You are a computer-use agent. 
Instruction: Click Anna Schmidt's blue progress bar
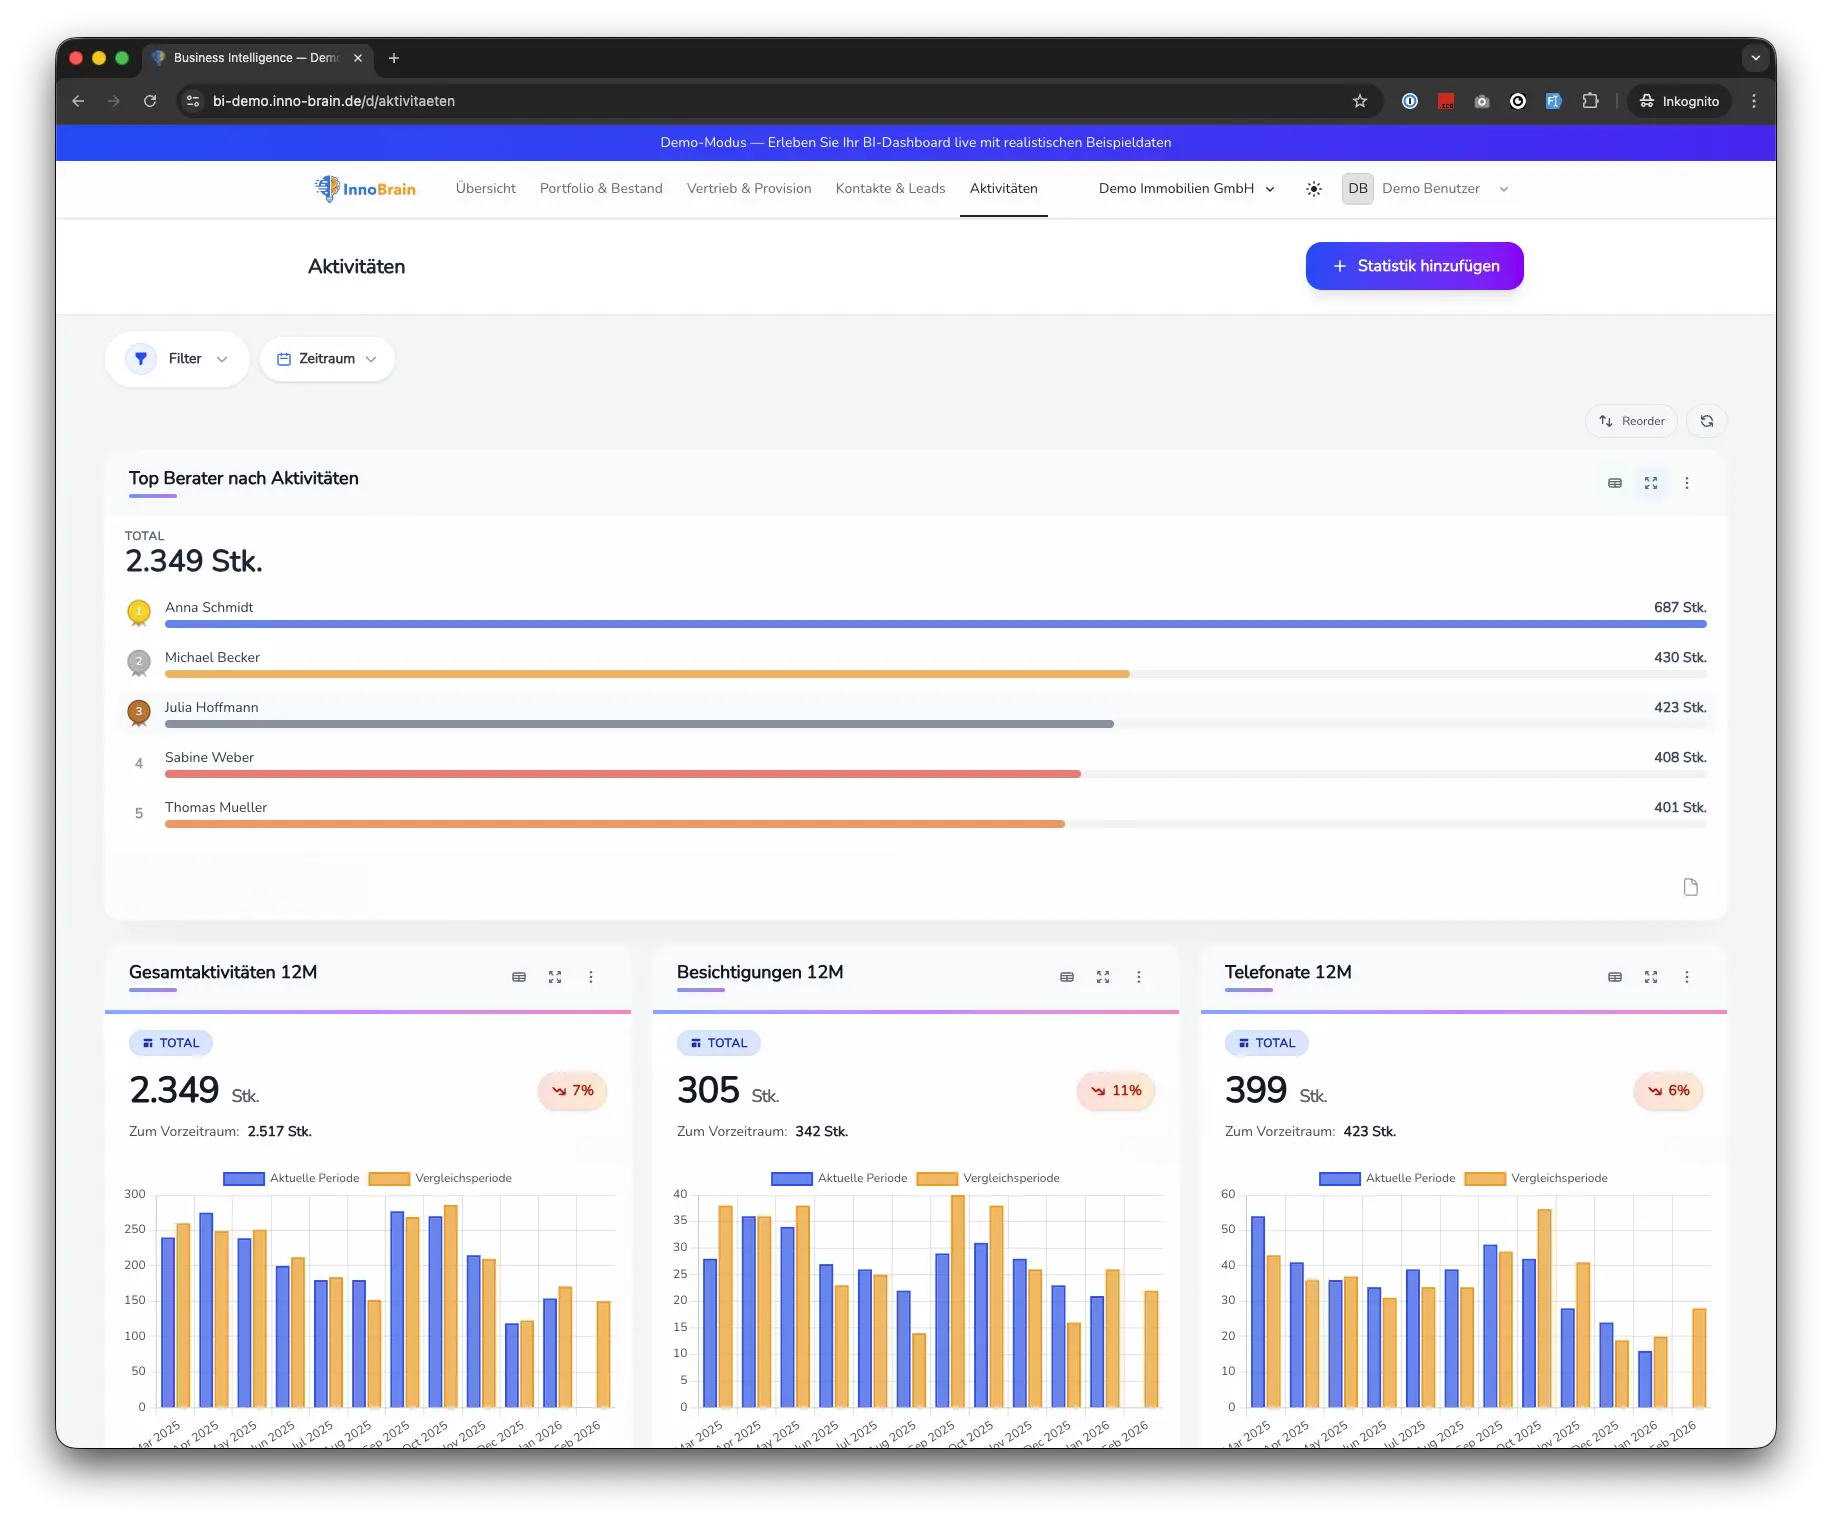tap(935, 624)
